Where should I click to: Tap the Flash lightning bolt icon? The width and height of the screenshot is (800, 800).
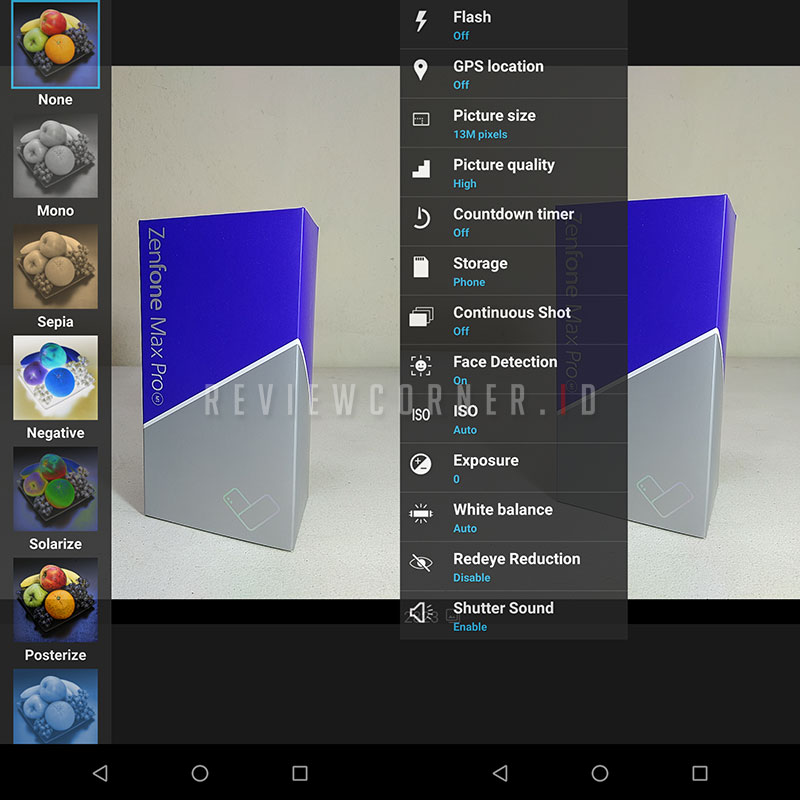(421, 21)
